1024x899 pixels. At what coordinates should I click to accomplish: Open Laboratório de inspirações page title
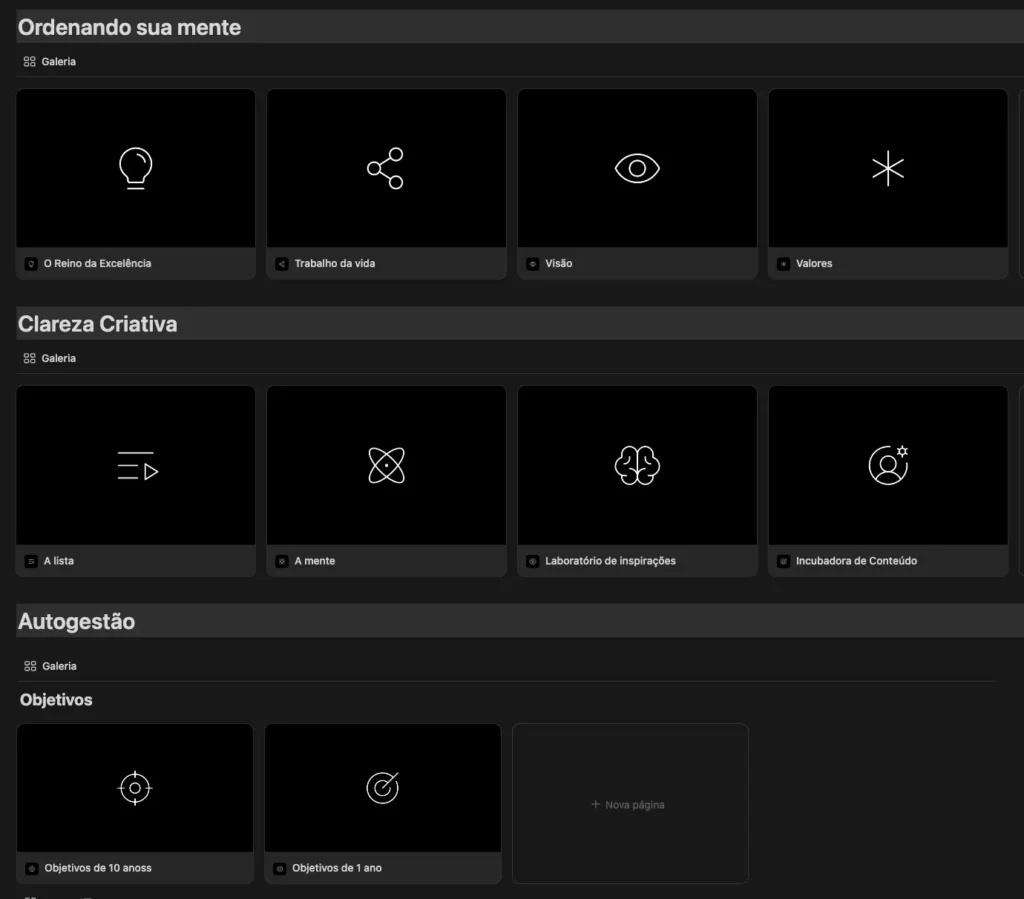pyautogui.click(x=610, y=561)
